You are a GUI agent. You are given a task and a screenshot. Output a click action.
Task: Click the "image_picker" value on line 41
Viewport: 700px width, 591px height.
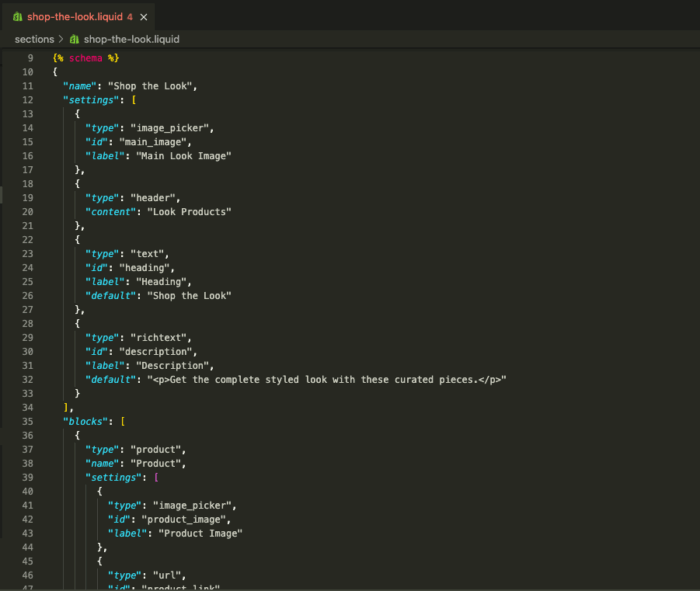(x=192, y=505)
